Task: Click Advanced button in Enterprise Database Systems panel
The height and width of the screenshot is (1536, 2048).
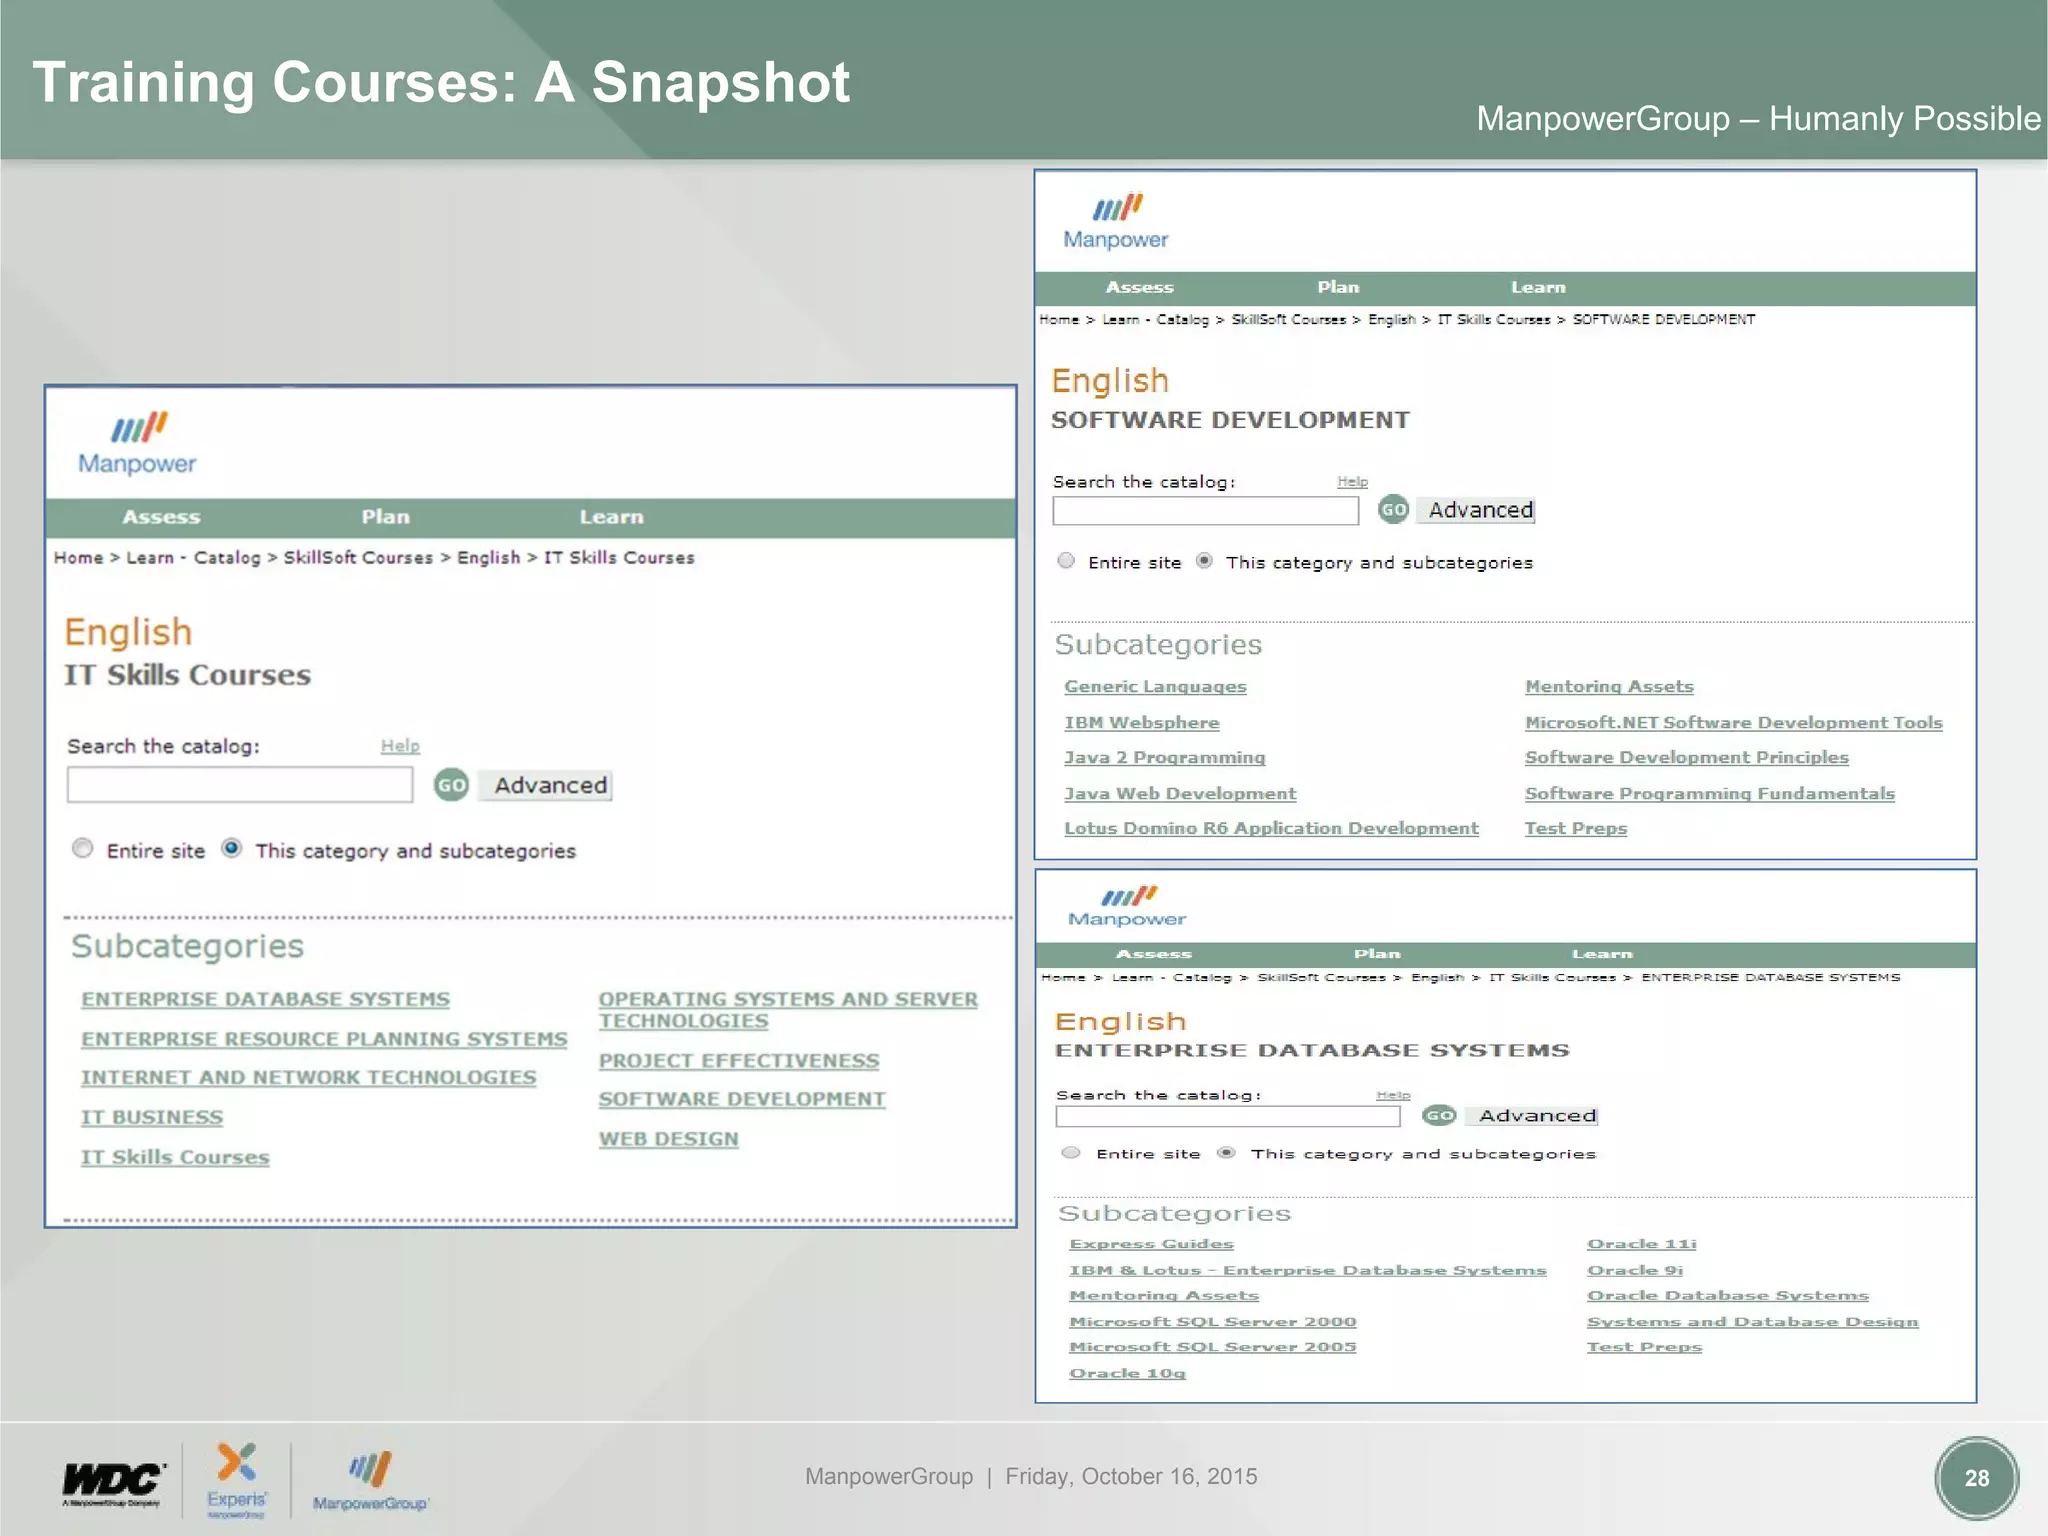Action: coord(1533,1115)
